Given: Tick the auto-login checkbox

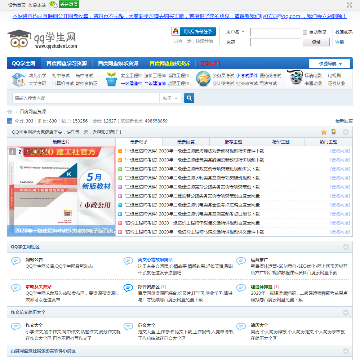Looking at the screenshot, I should pos(305,32).
